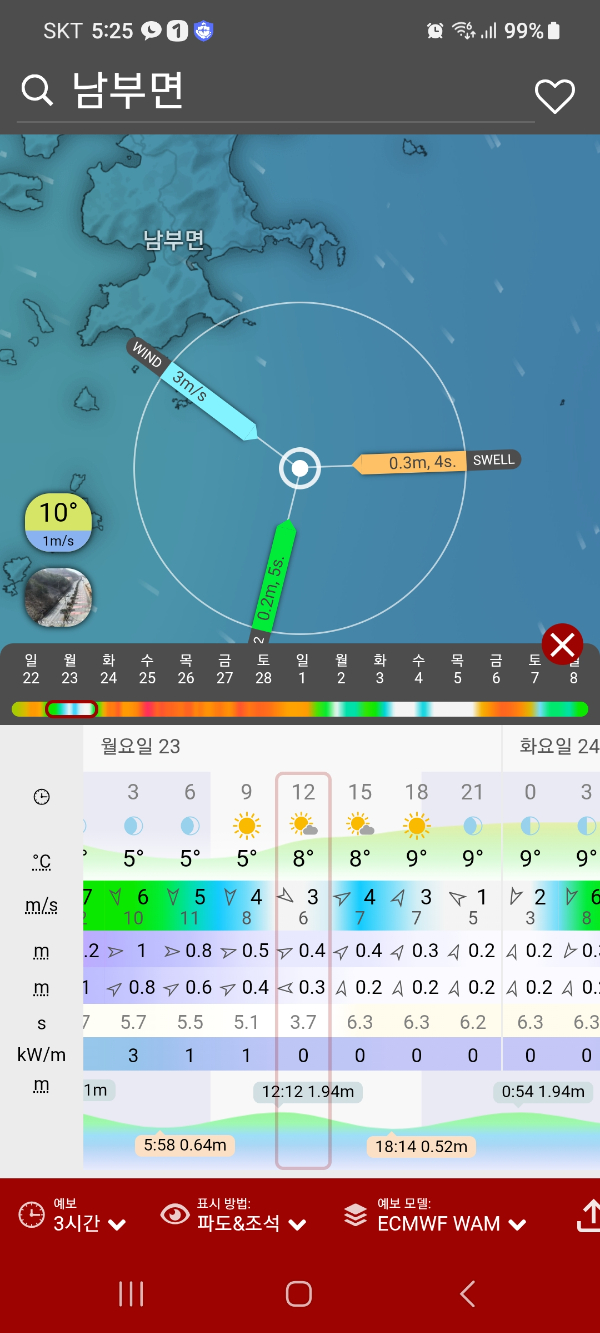Tap the alarm icon in status bar
The image size is (600, 1333).
[435, 31]
